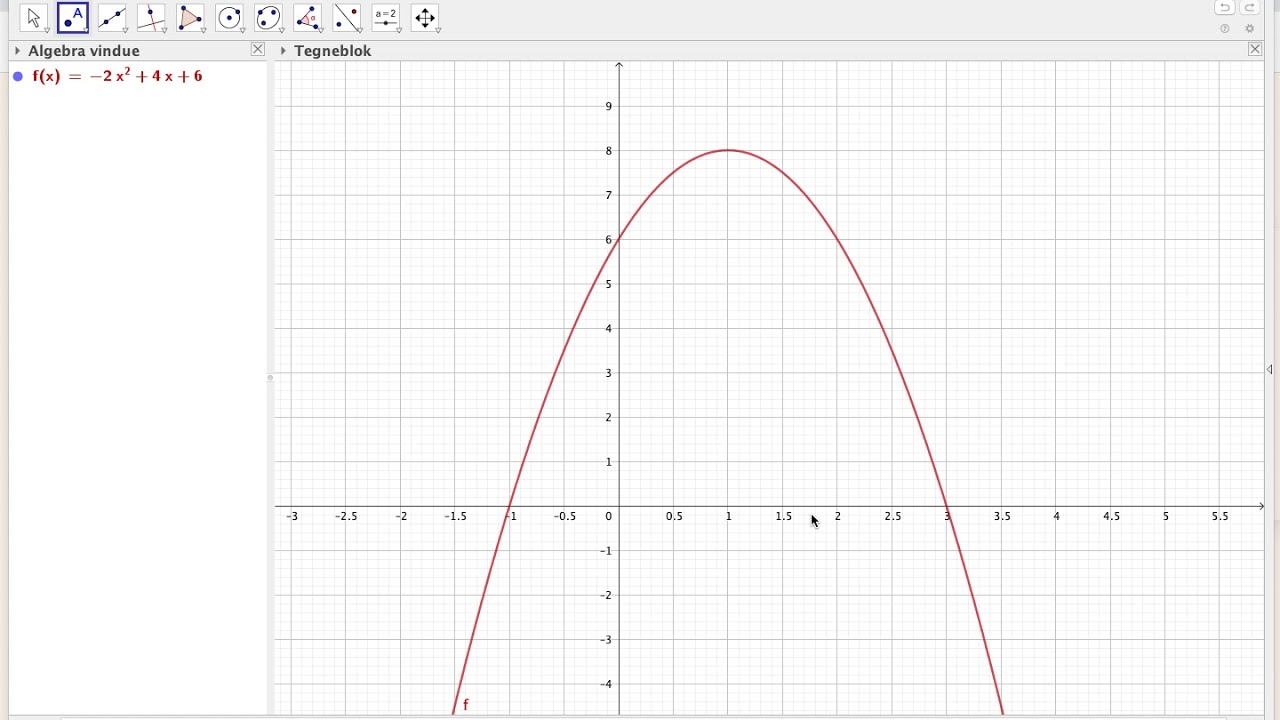Image resolution: width=1280 pixels, height=720 pixels.
Task: Open sidebar arrow at right window edge
Action: 1269,370
